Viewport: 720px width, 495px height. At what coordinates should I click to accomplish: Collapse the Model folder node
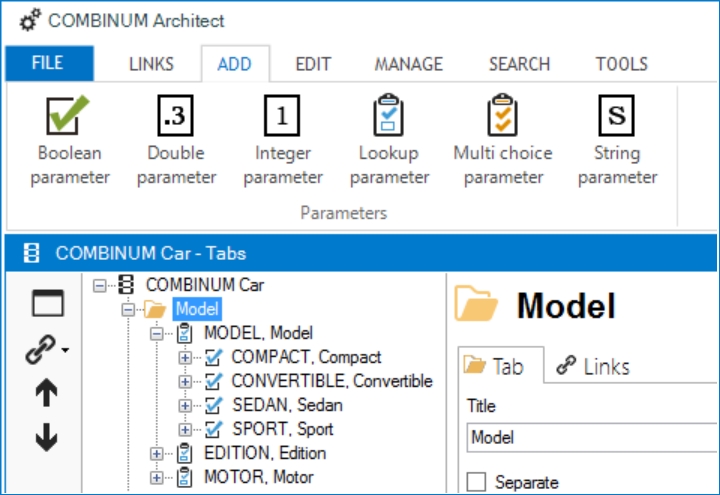[x=128, y=309]
